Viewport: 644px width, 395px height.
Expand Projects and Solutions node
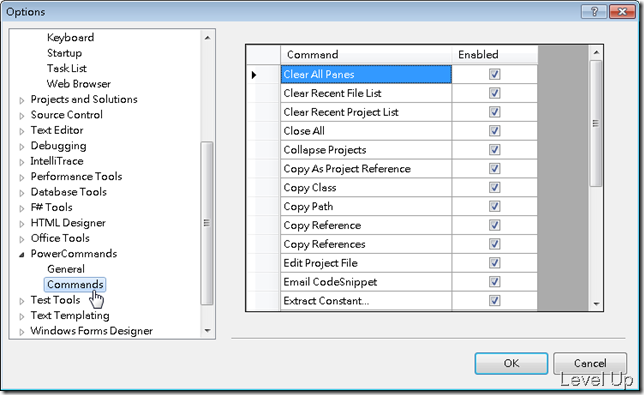(x=22, y=100)
